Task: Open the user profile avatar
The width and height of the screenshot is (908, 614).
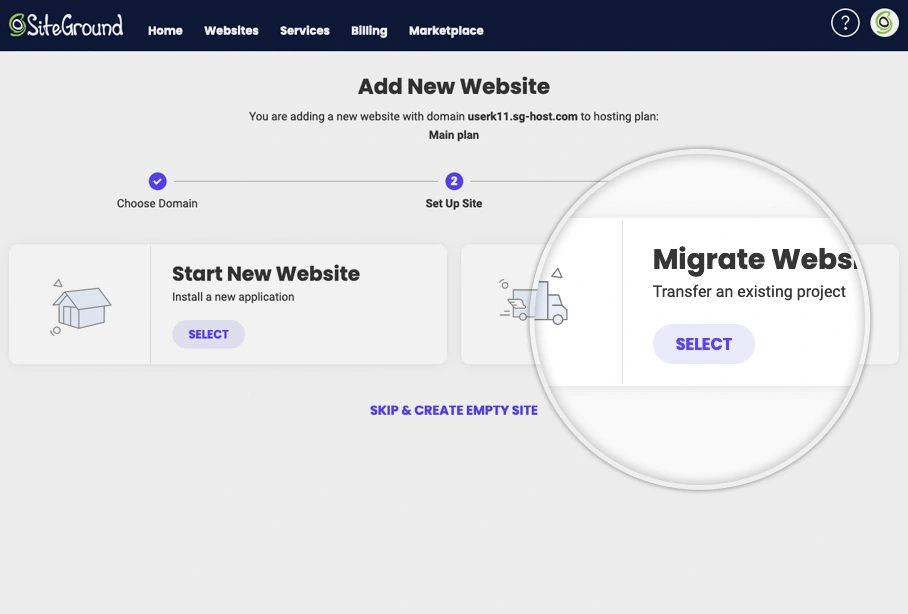Action: tap(884, 23)
